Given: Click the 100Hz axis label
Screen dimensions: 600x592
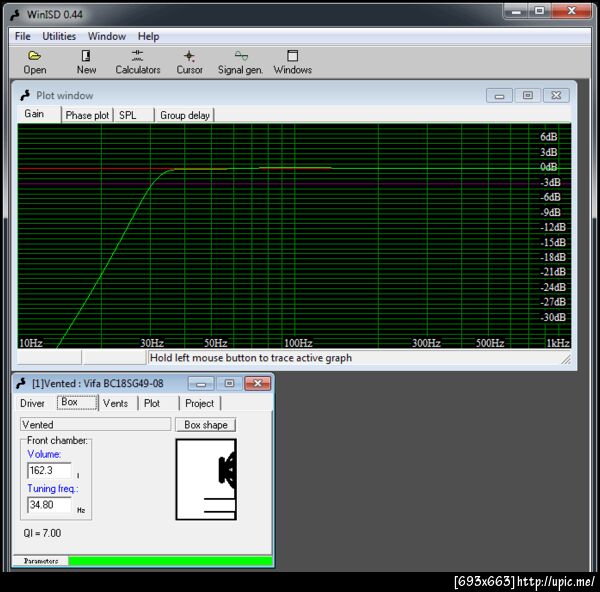Looking at the screenshot, I should tap(298, 343).
